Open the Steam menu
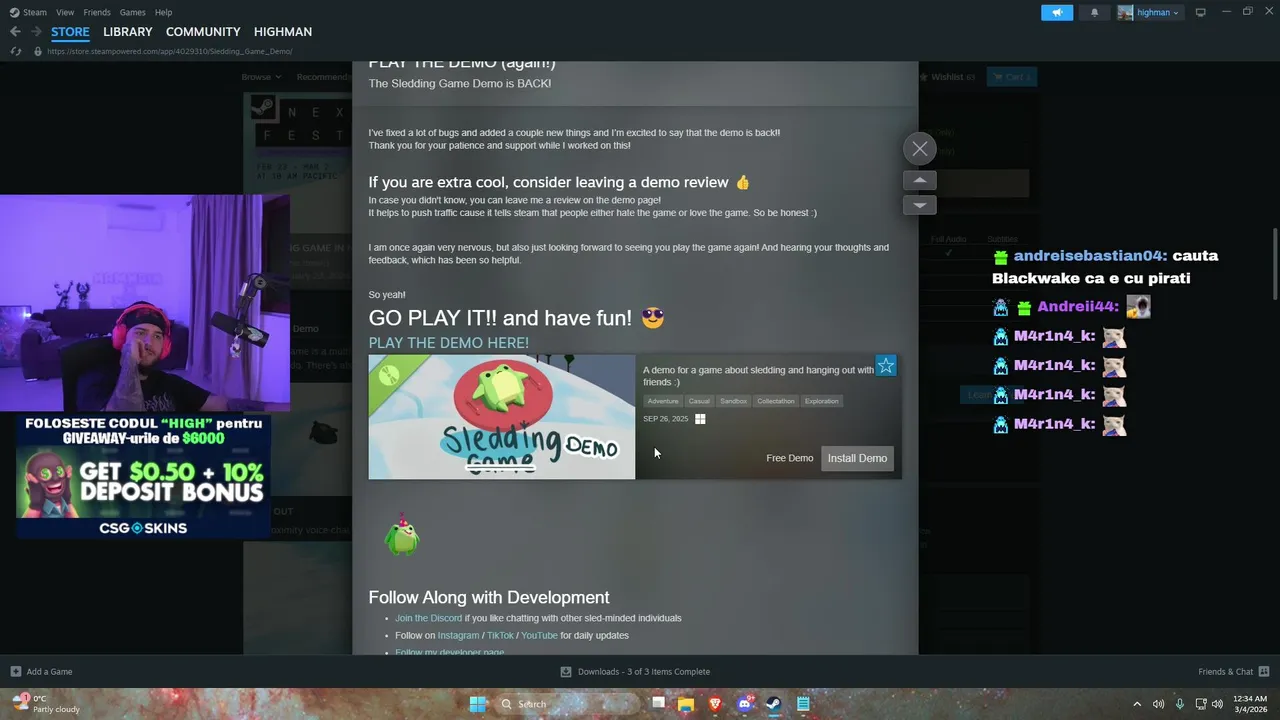The width and height of the screenshot is (1280, 720). pos(29,12)
